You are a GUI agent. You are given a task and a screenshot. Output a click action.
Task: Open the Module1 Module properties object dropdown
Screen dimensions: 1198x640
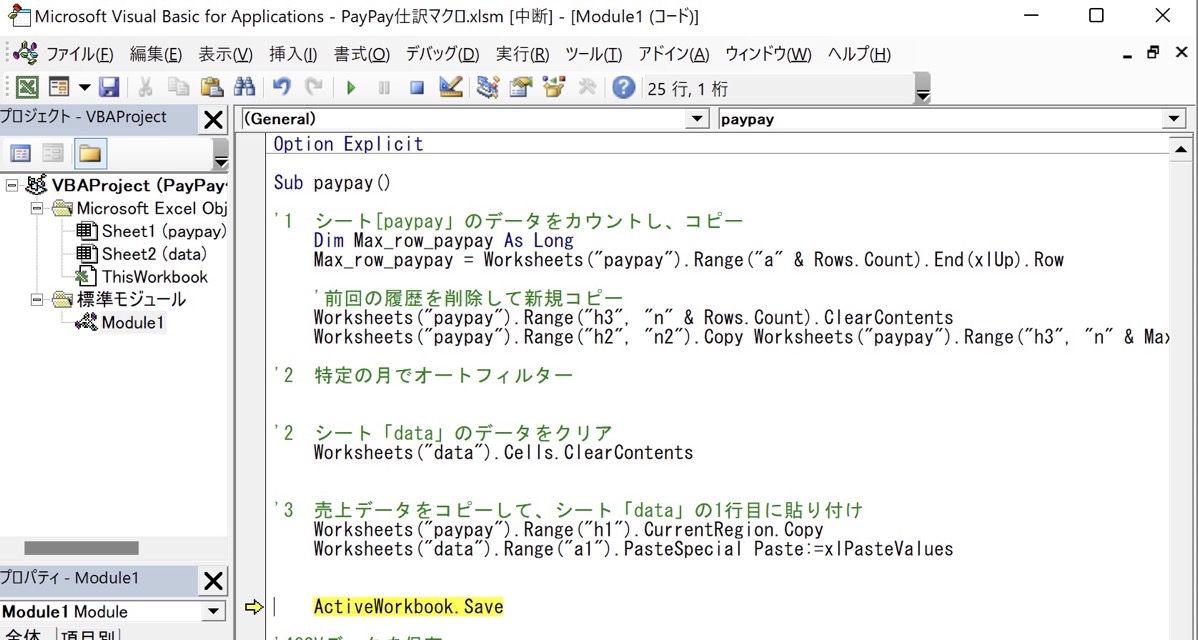pos(212,612)
